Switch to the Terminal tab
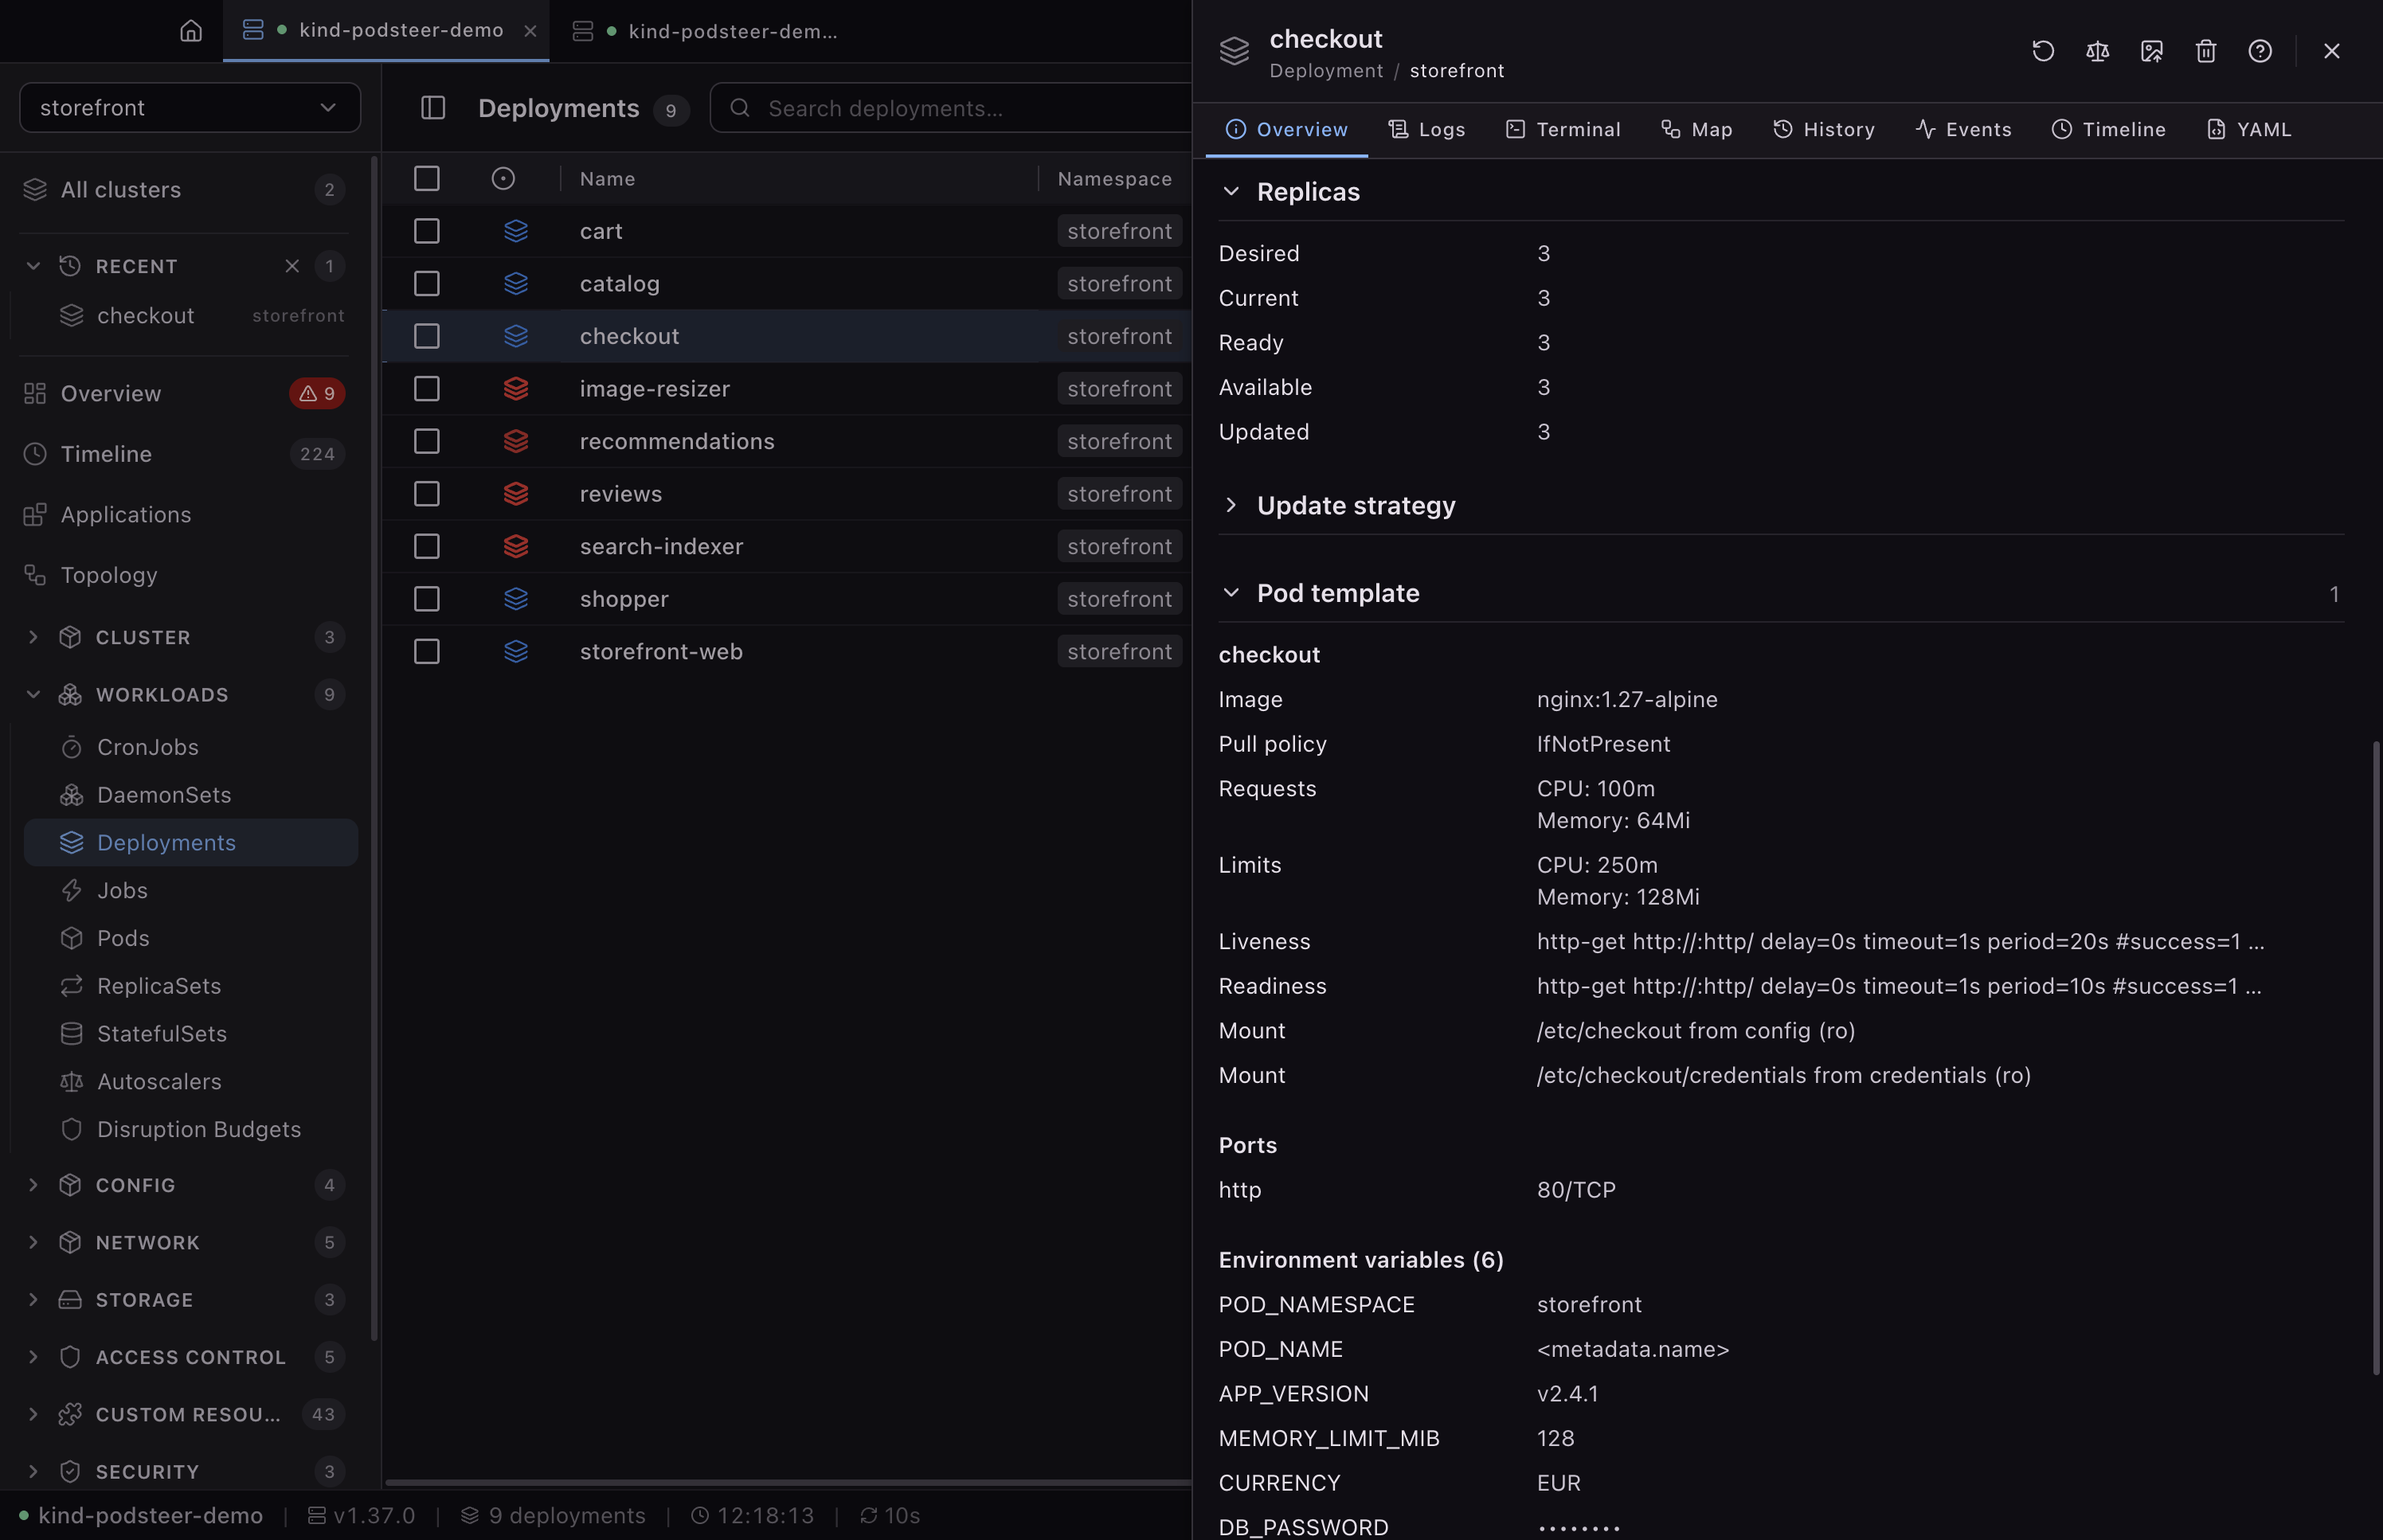Viewport: 2383px width, 1540px height. 1563,130
